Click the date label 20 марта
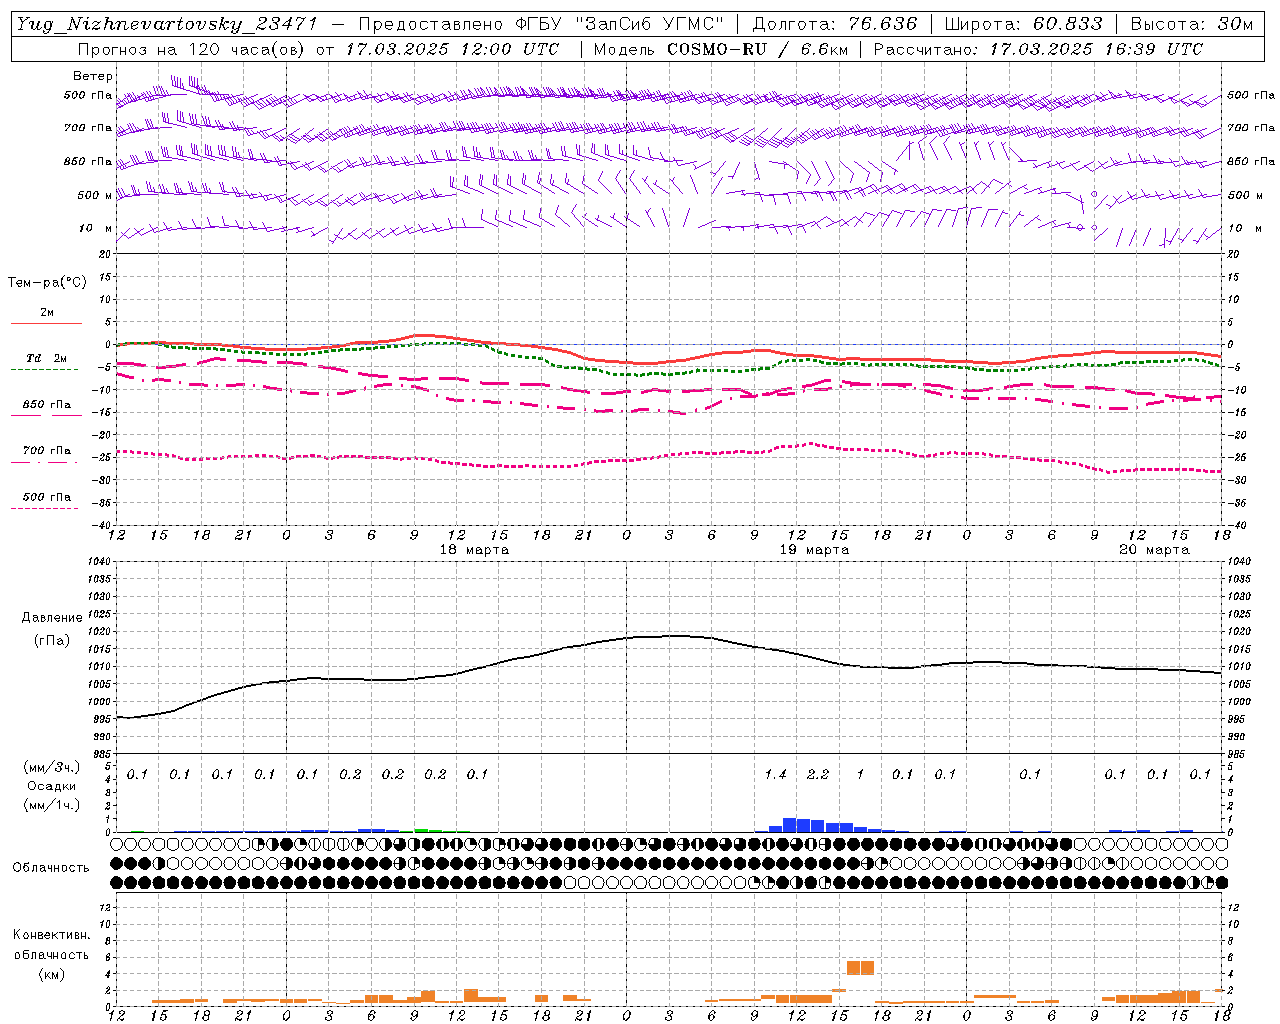The image size is (1280, 1024). pyautogui.click(x=1154, y=550)
